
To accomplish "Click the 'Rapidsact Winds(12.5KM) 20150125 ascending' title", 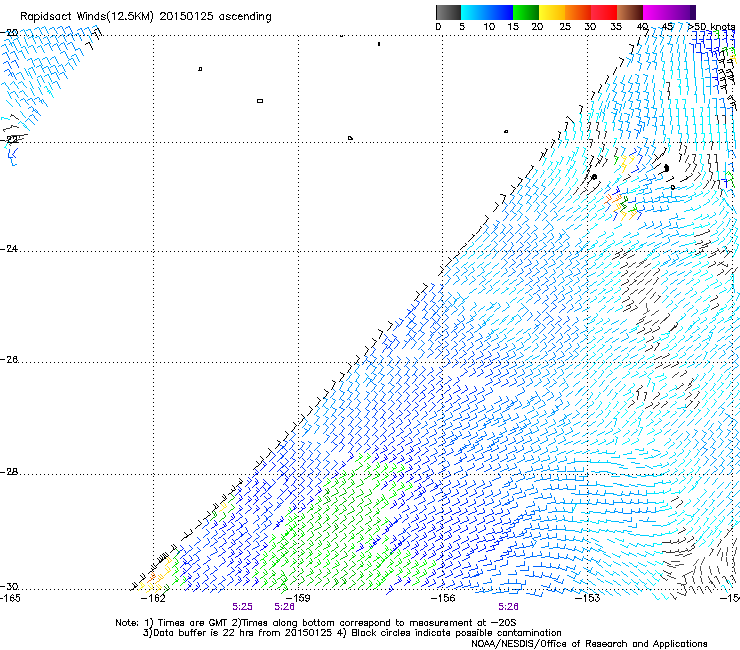I will click(x=146, y=17).
